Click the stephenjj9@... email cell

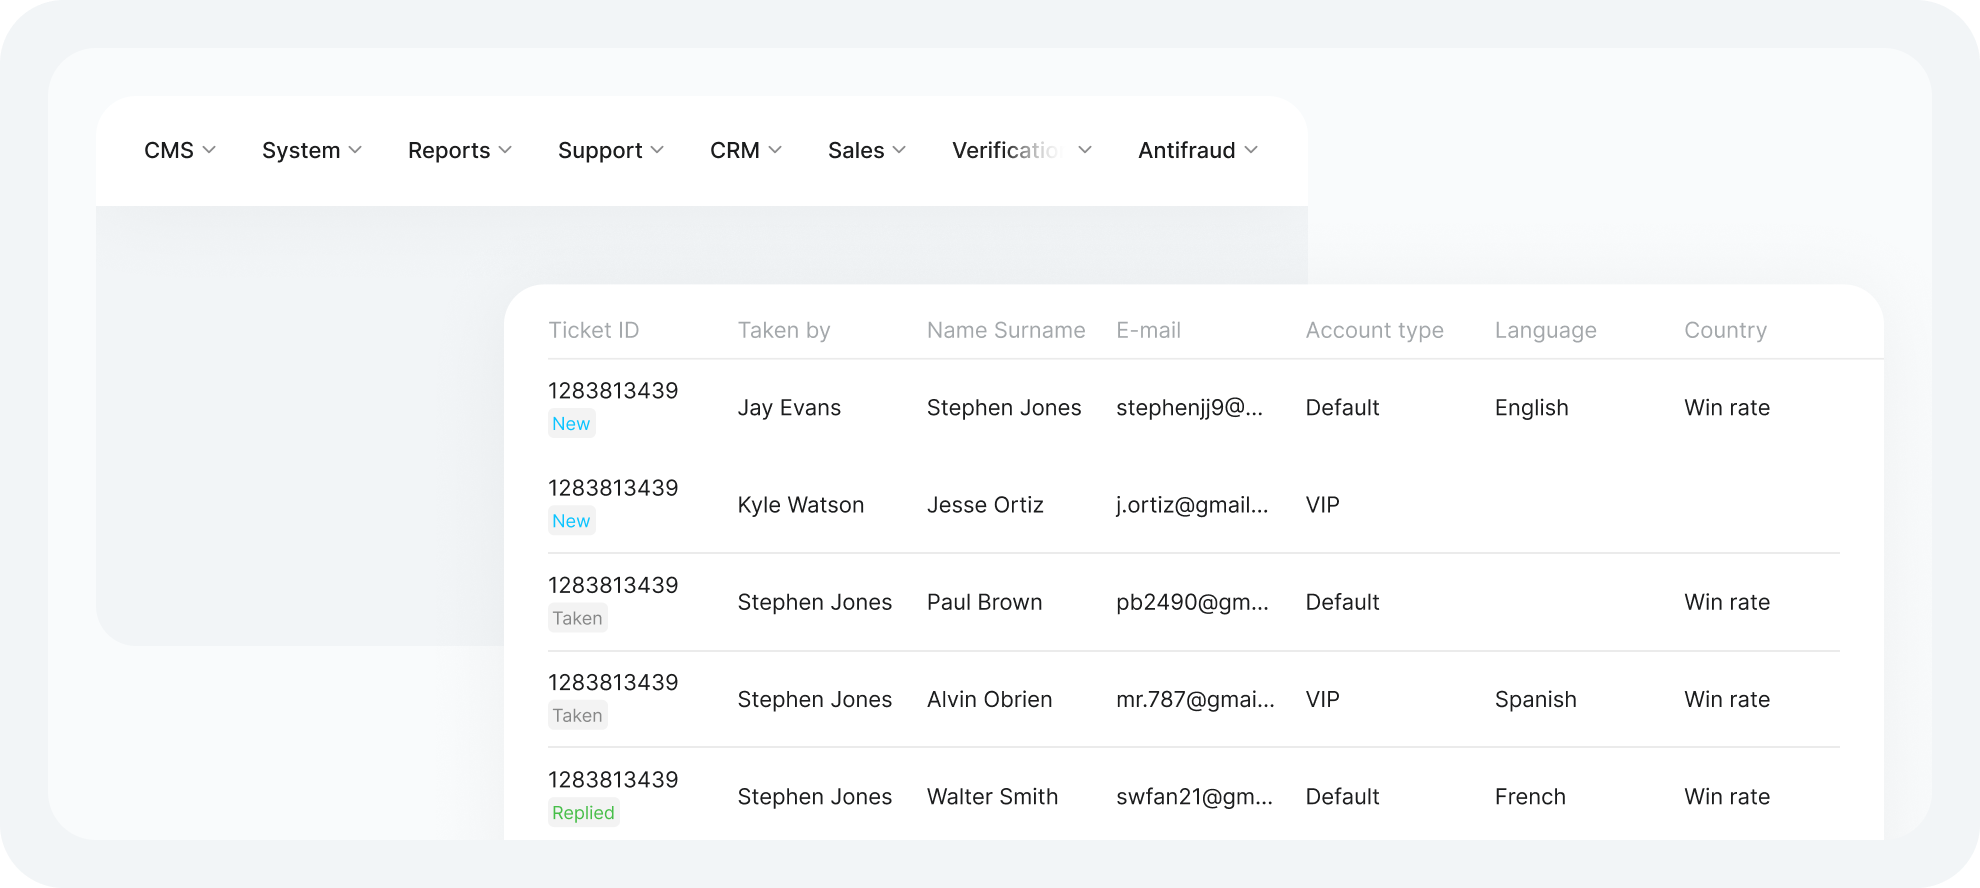1189,408
